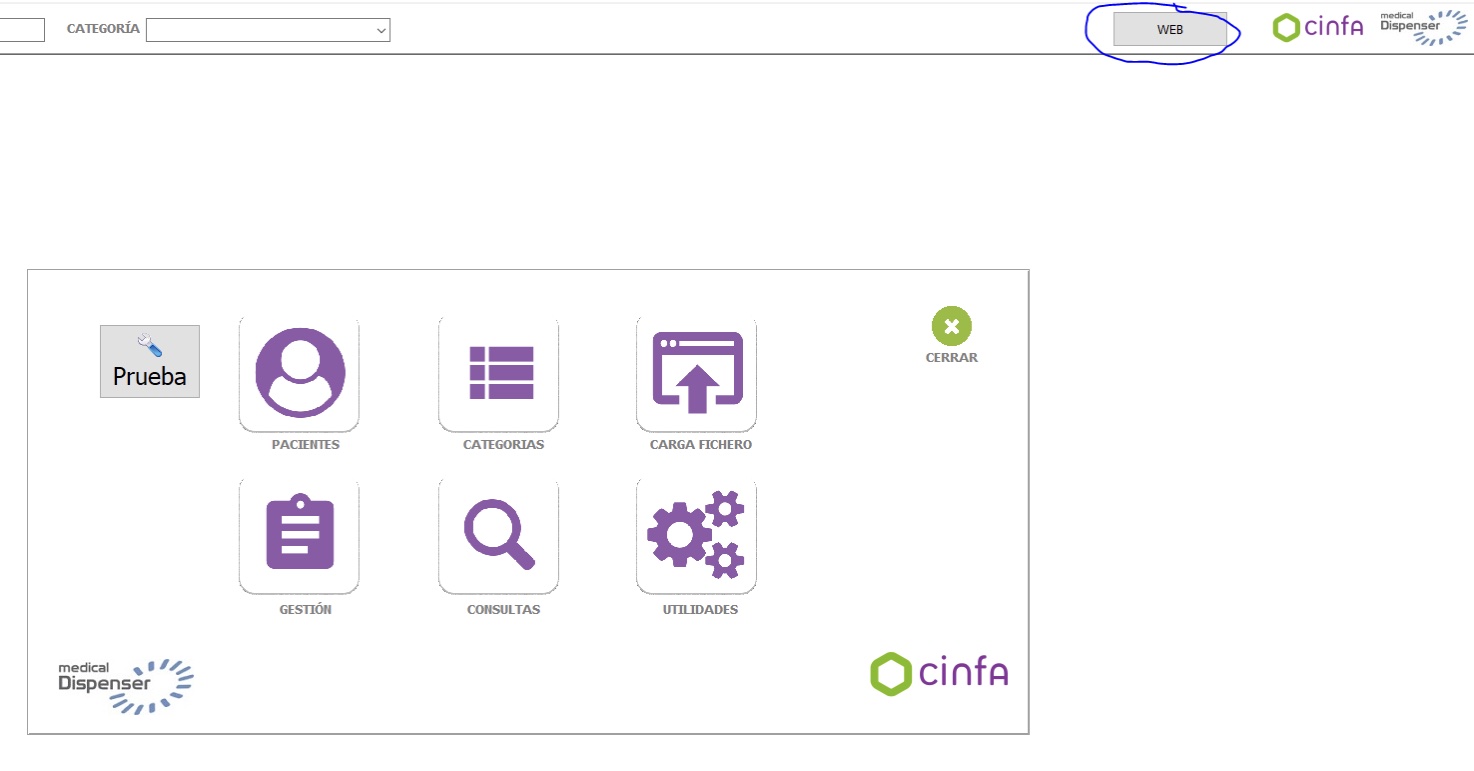Click Medical Dispenser logo in top bar
Viewport: 1474px width, 771px height.
tap(1424, 28)
